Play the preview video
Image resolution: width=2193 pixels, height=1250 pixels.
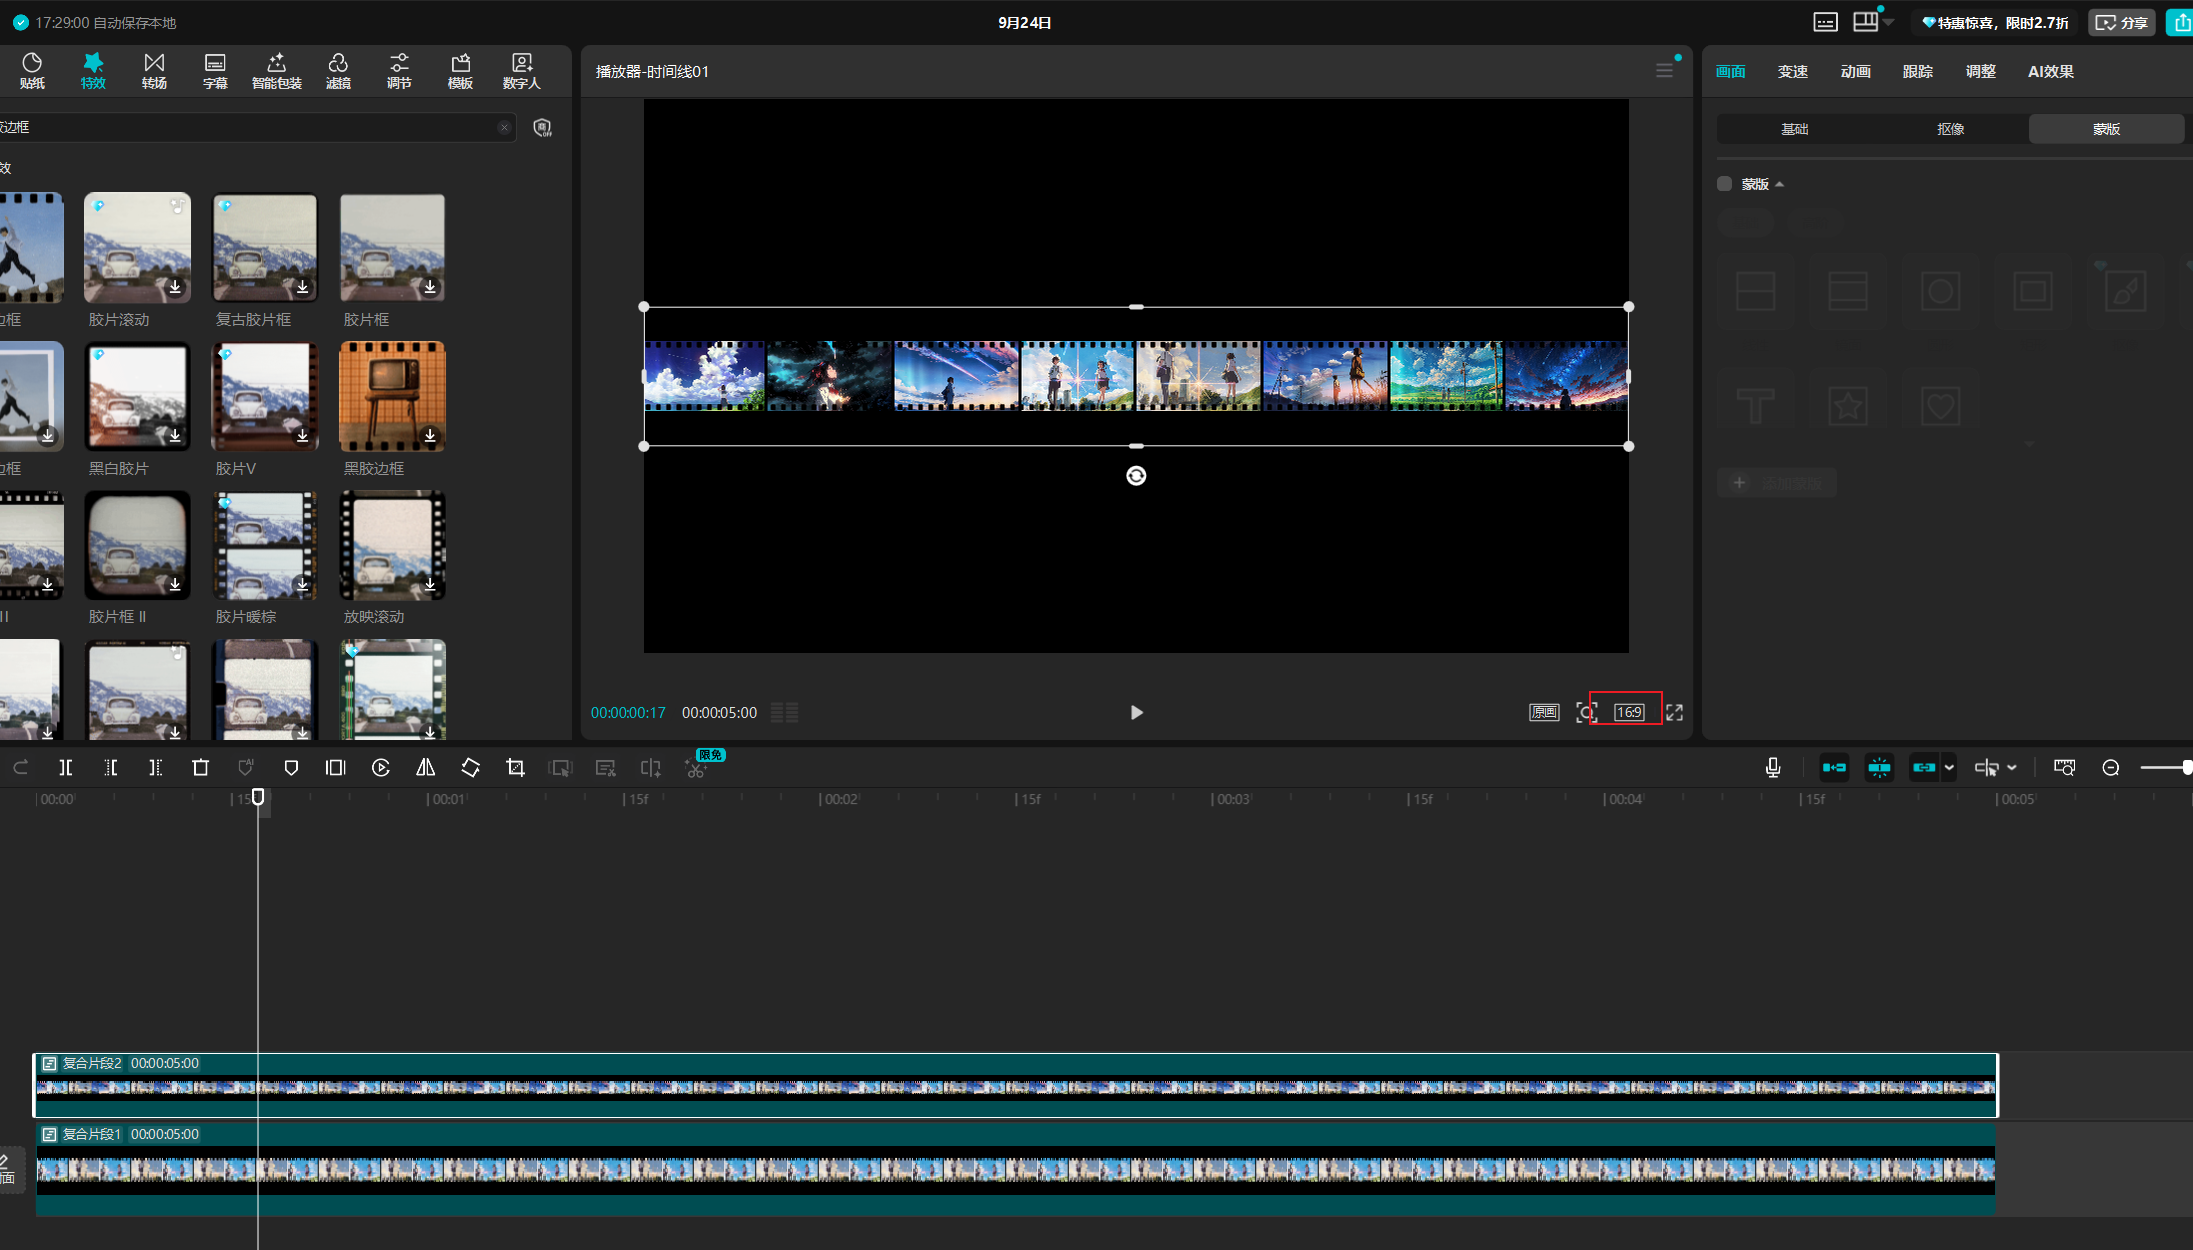click(x=1136, y=713)
